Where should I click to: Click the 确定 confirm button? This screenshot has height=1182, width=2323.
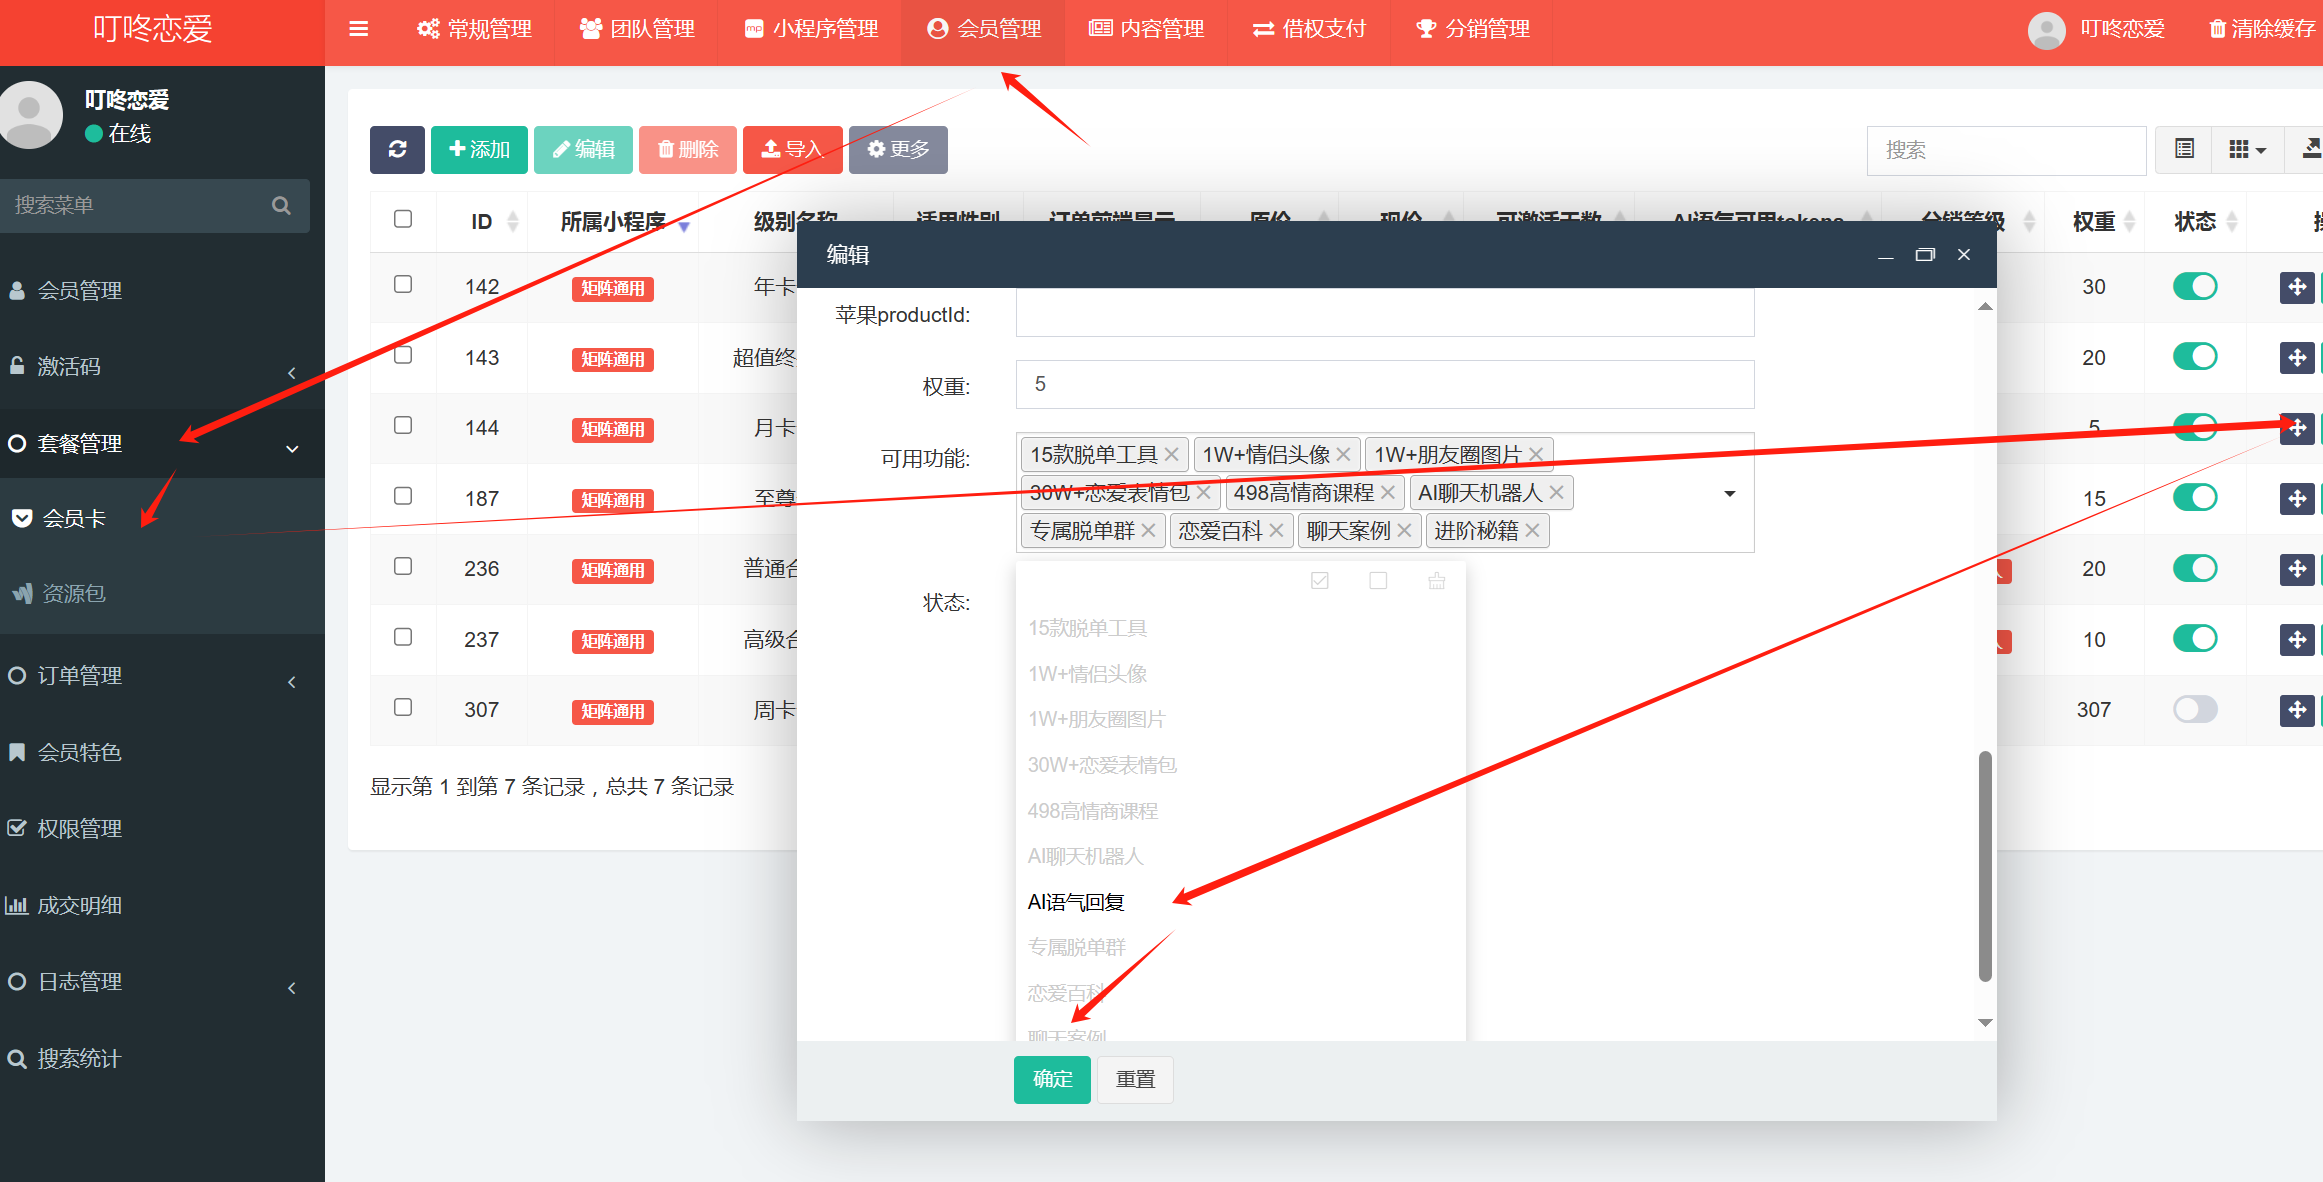point(1052,1080)
